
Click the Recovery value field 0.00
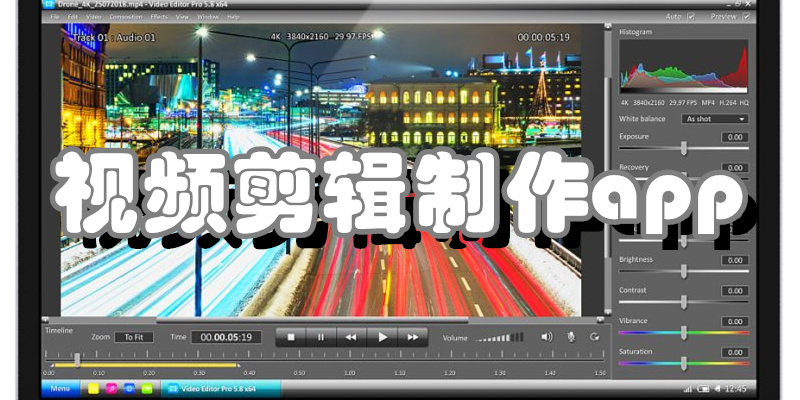735,168
